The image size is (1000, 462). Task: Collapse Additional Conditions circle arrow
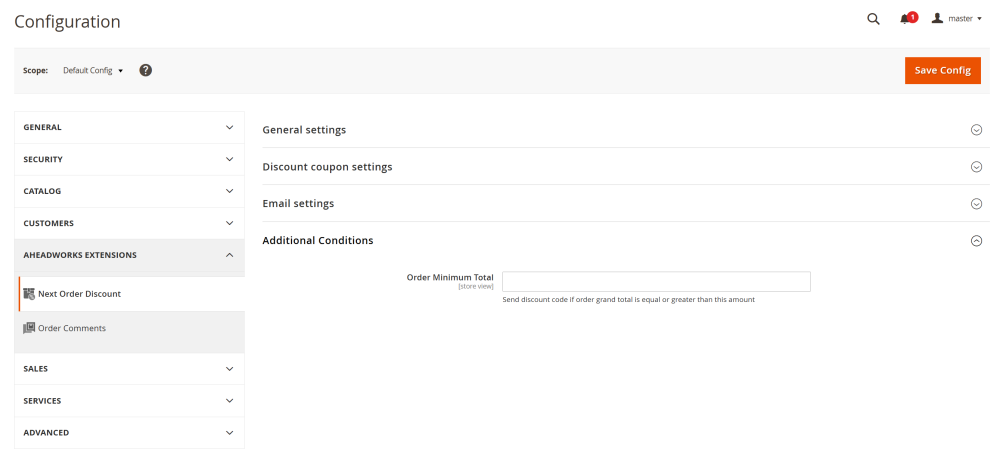point(976,241)
